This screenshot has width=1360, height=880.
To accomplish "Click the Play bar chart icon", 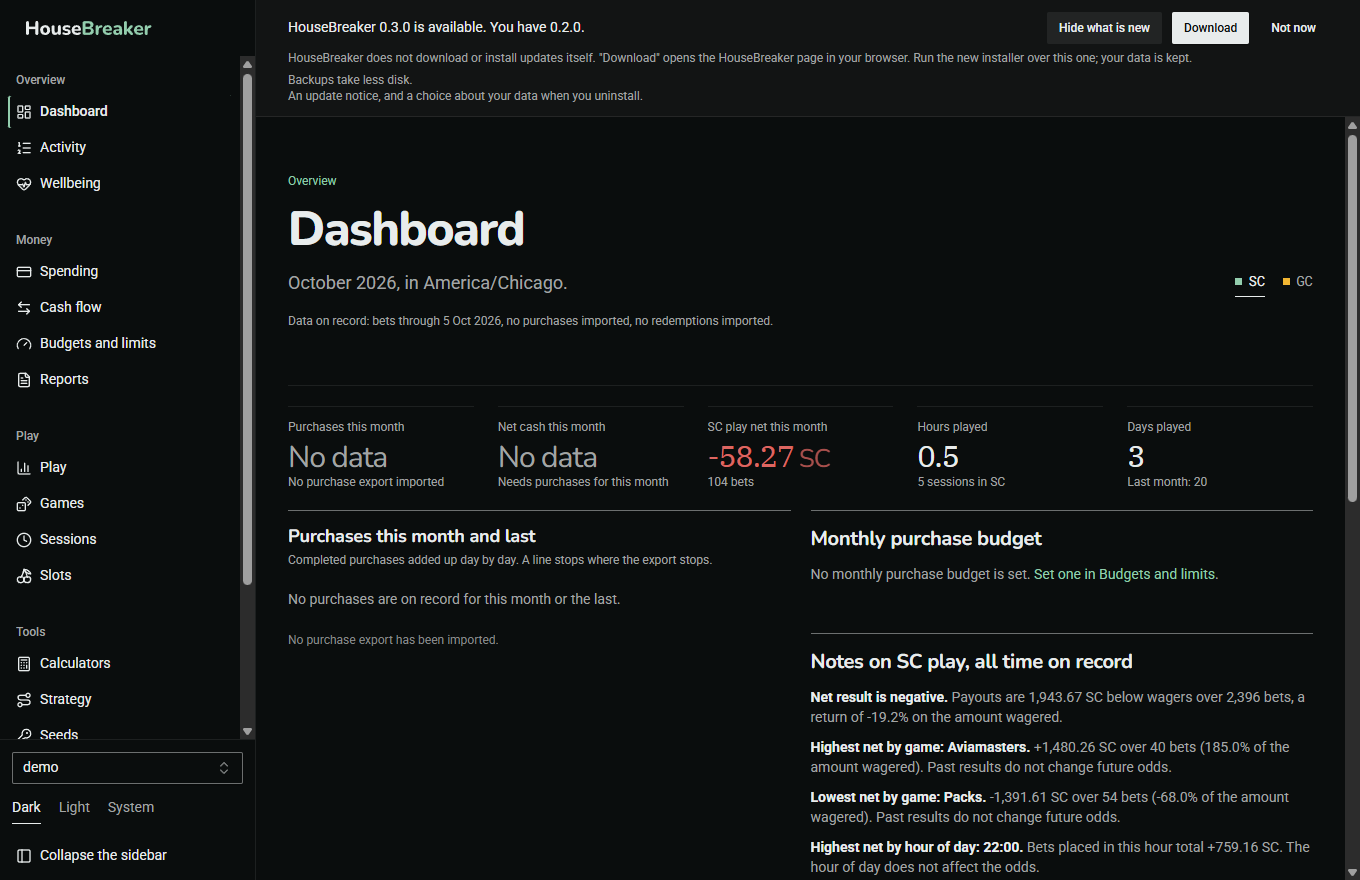I will pos(24,467).
